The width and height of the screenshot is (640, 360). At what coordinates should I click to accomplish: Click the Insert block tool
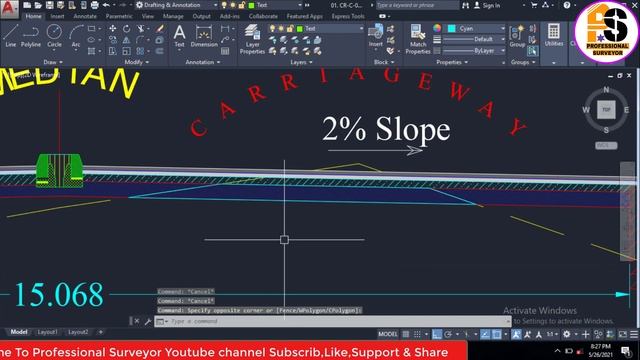click(x=376, y=35)
